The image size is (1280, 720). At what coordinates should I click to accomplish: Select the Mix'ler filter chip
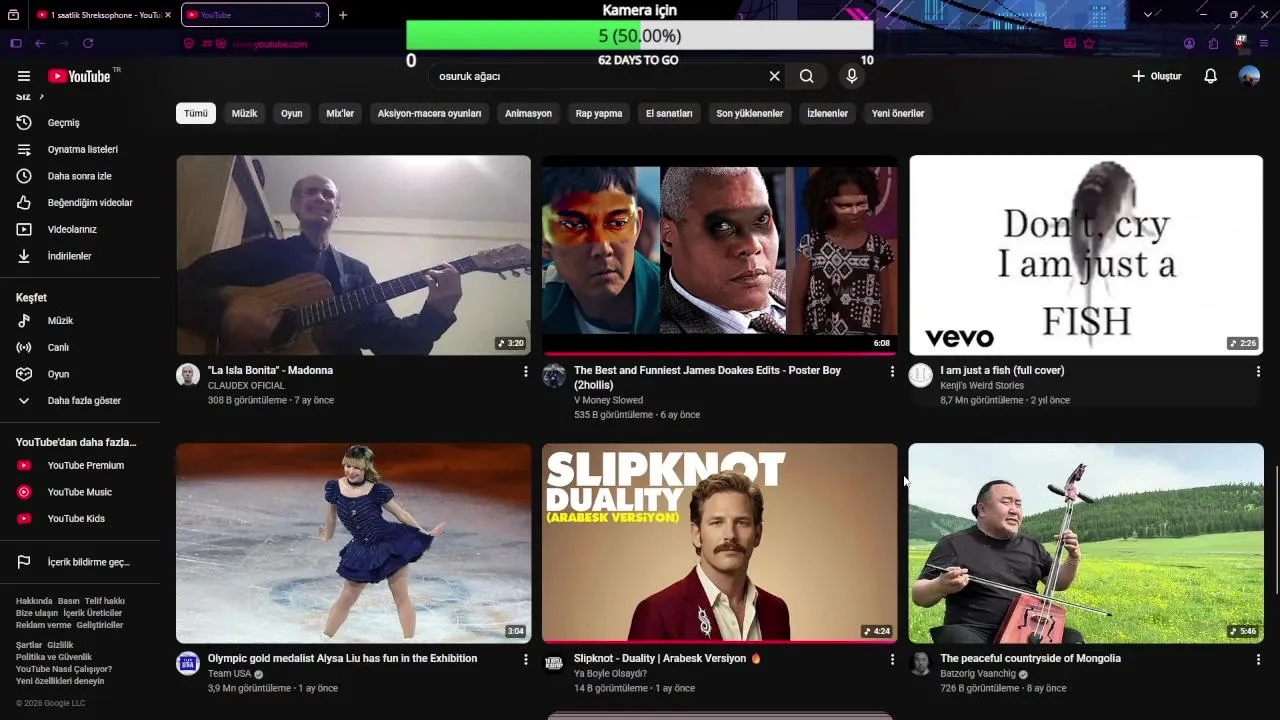tap(340, 113)
